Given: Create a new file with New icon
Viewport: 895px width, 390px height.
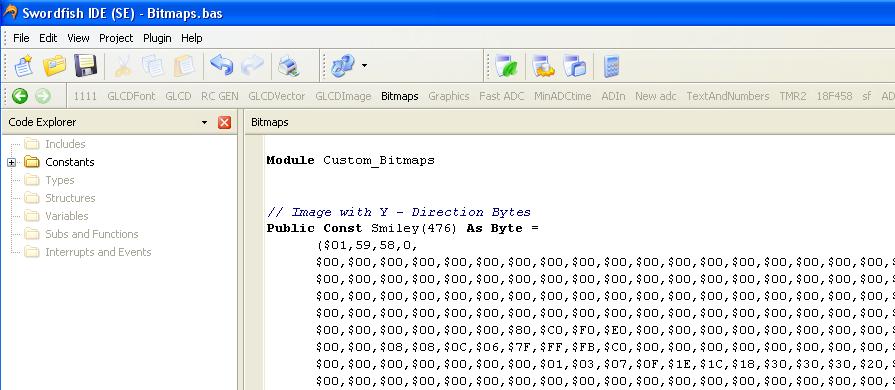Looking at the screenshot, I should [x=24, y=66].
